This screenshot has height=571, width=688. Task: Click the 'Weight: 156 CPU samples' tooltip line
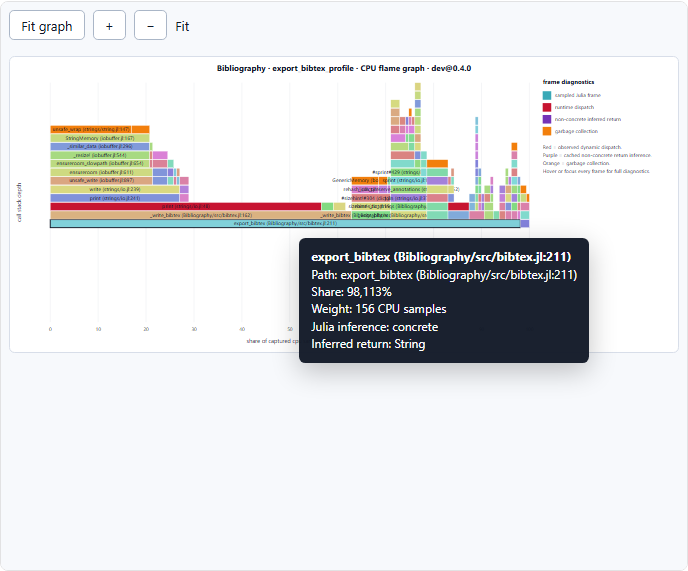point(379,309)
